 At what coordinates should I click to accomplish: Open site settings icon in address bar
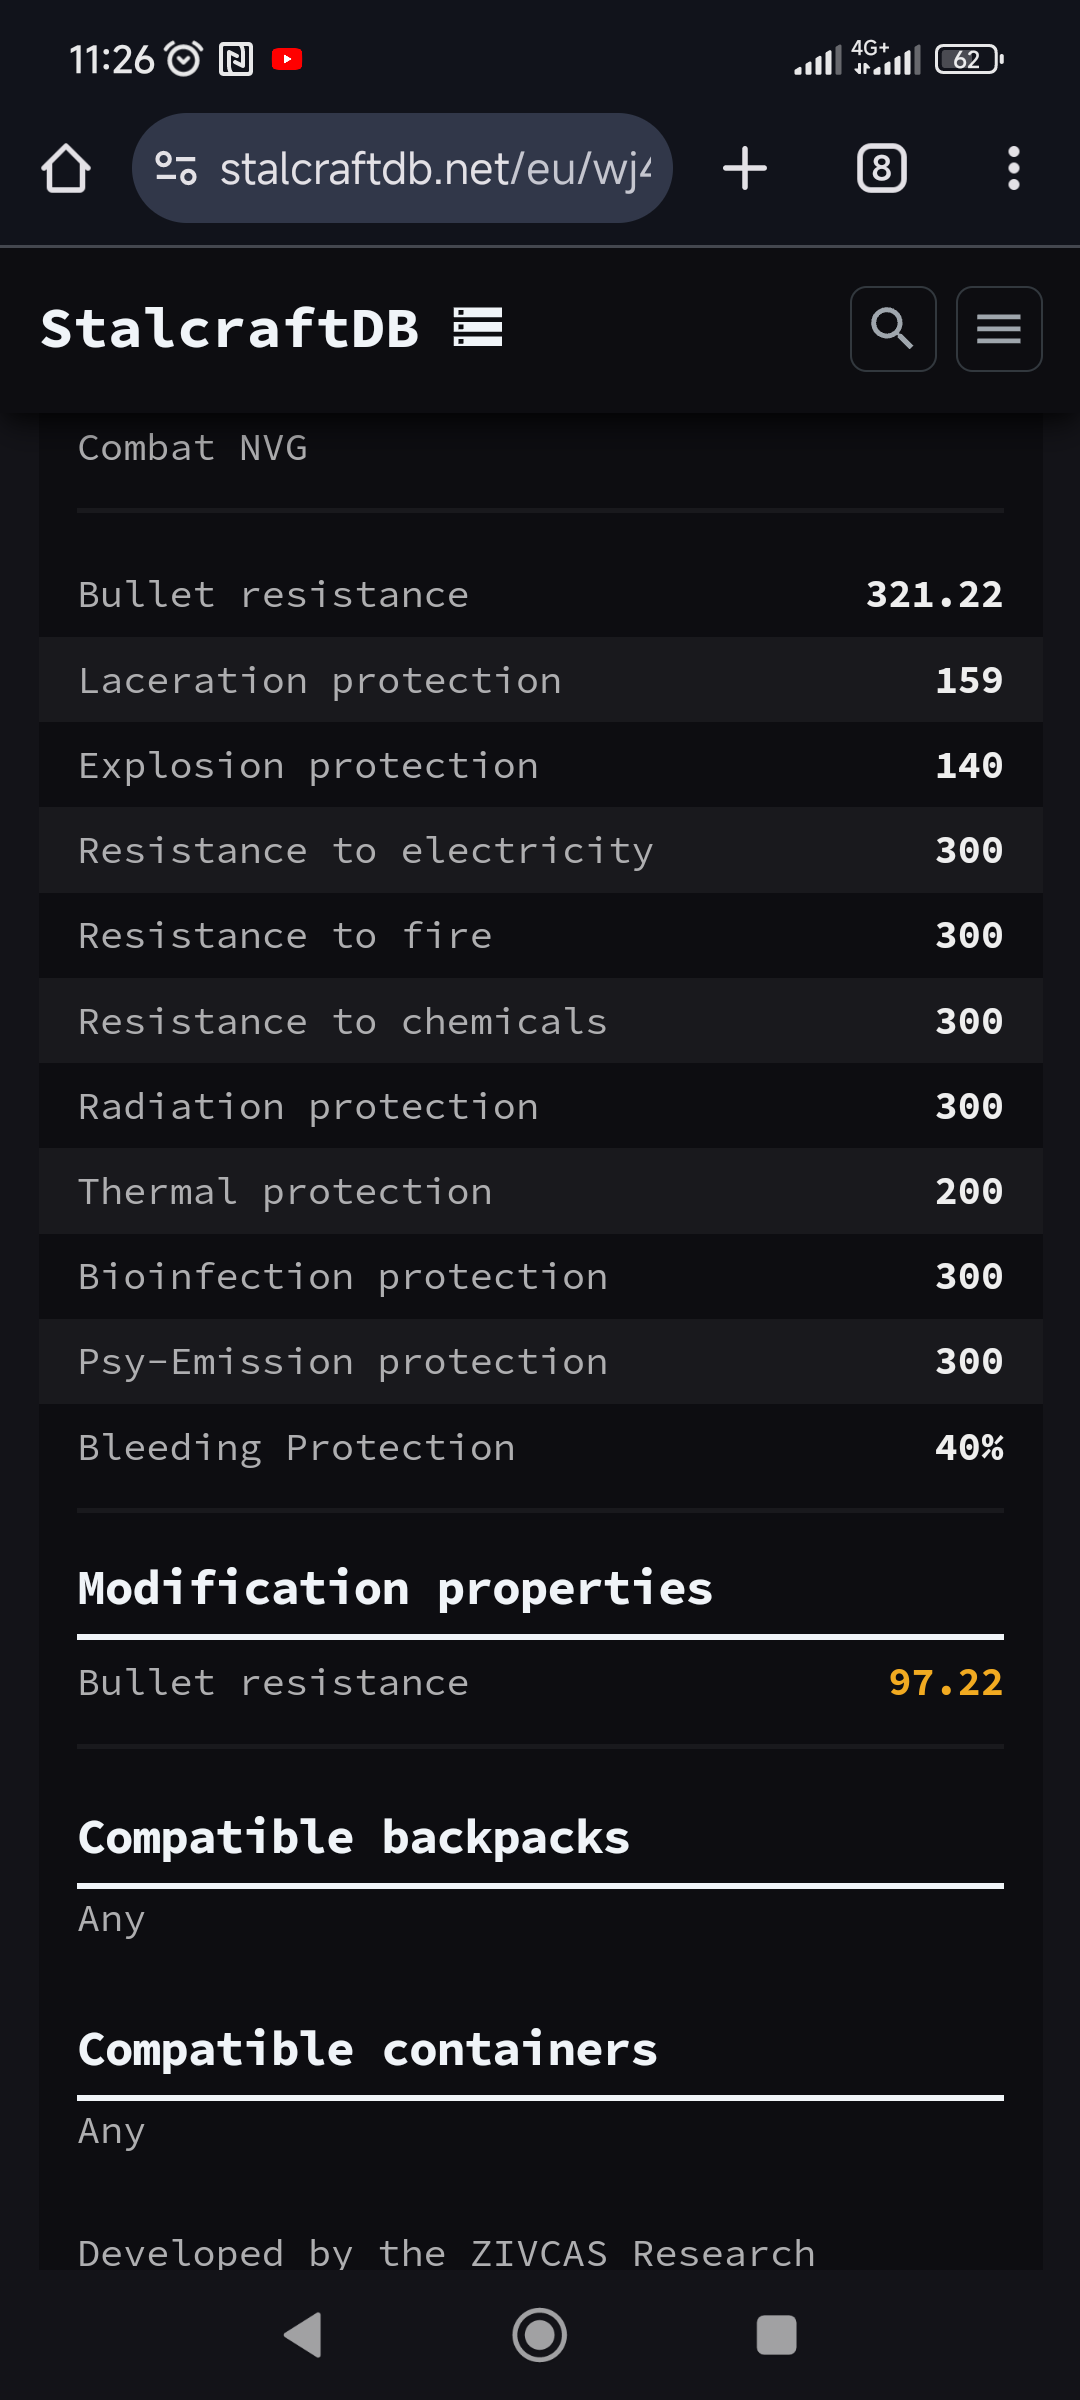pos(176,168)
